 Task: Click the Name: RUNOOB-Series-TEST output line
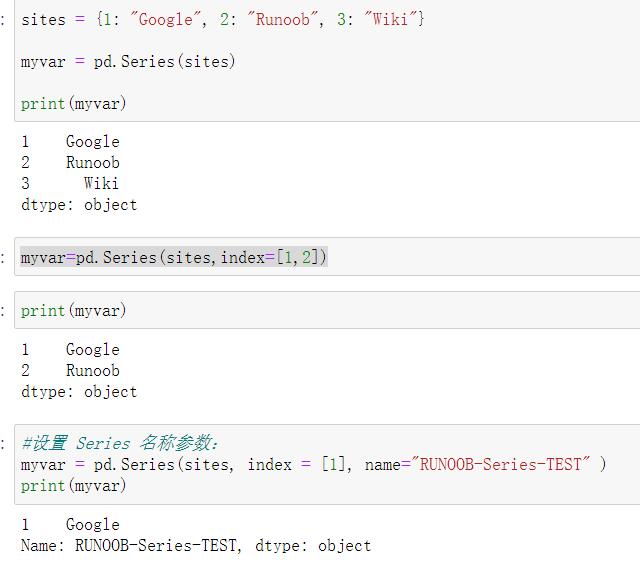[195, 545]
